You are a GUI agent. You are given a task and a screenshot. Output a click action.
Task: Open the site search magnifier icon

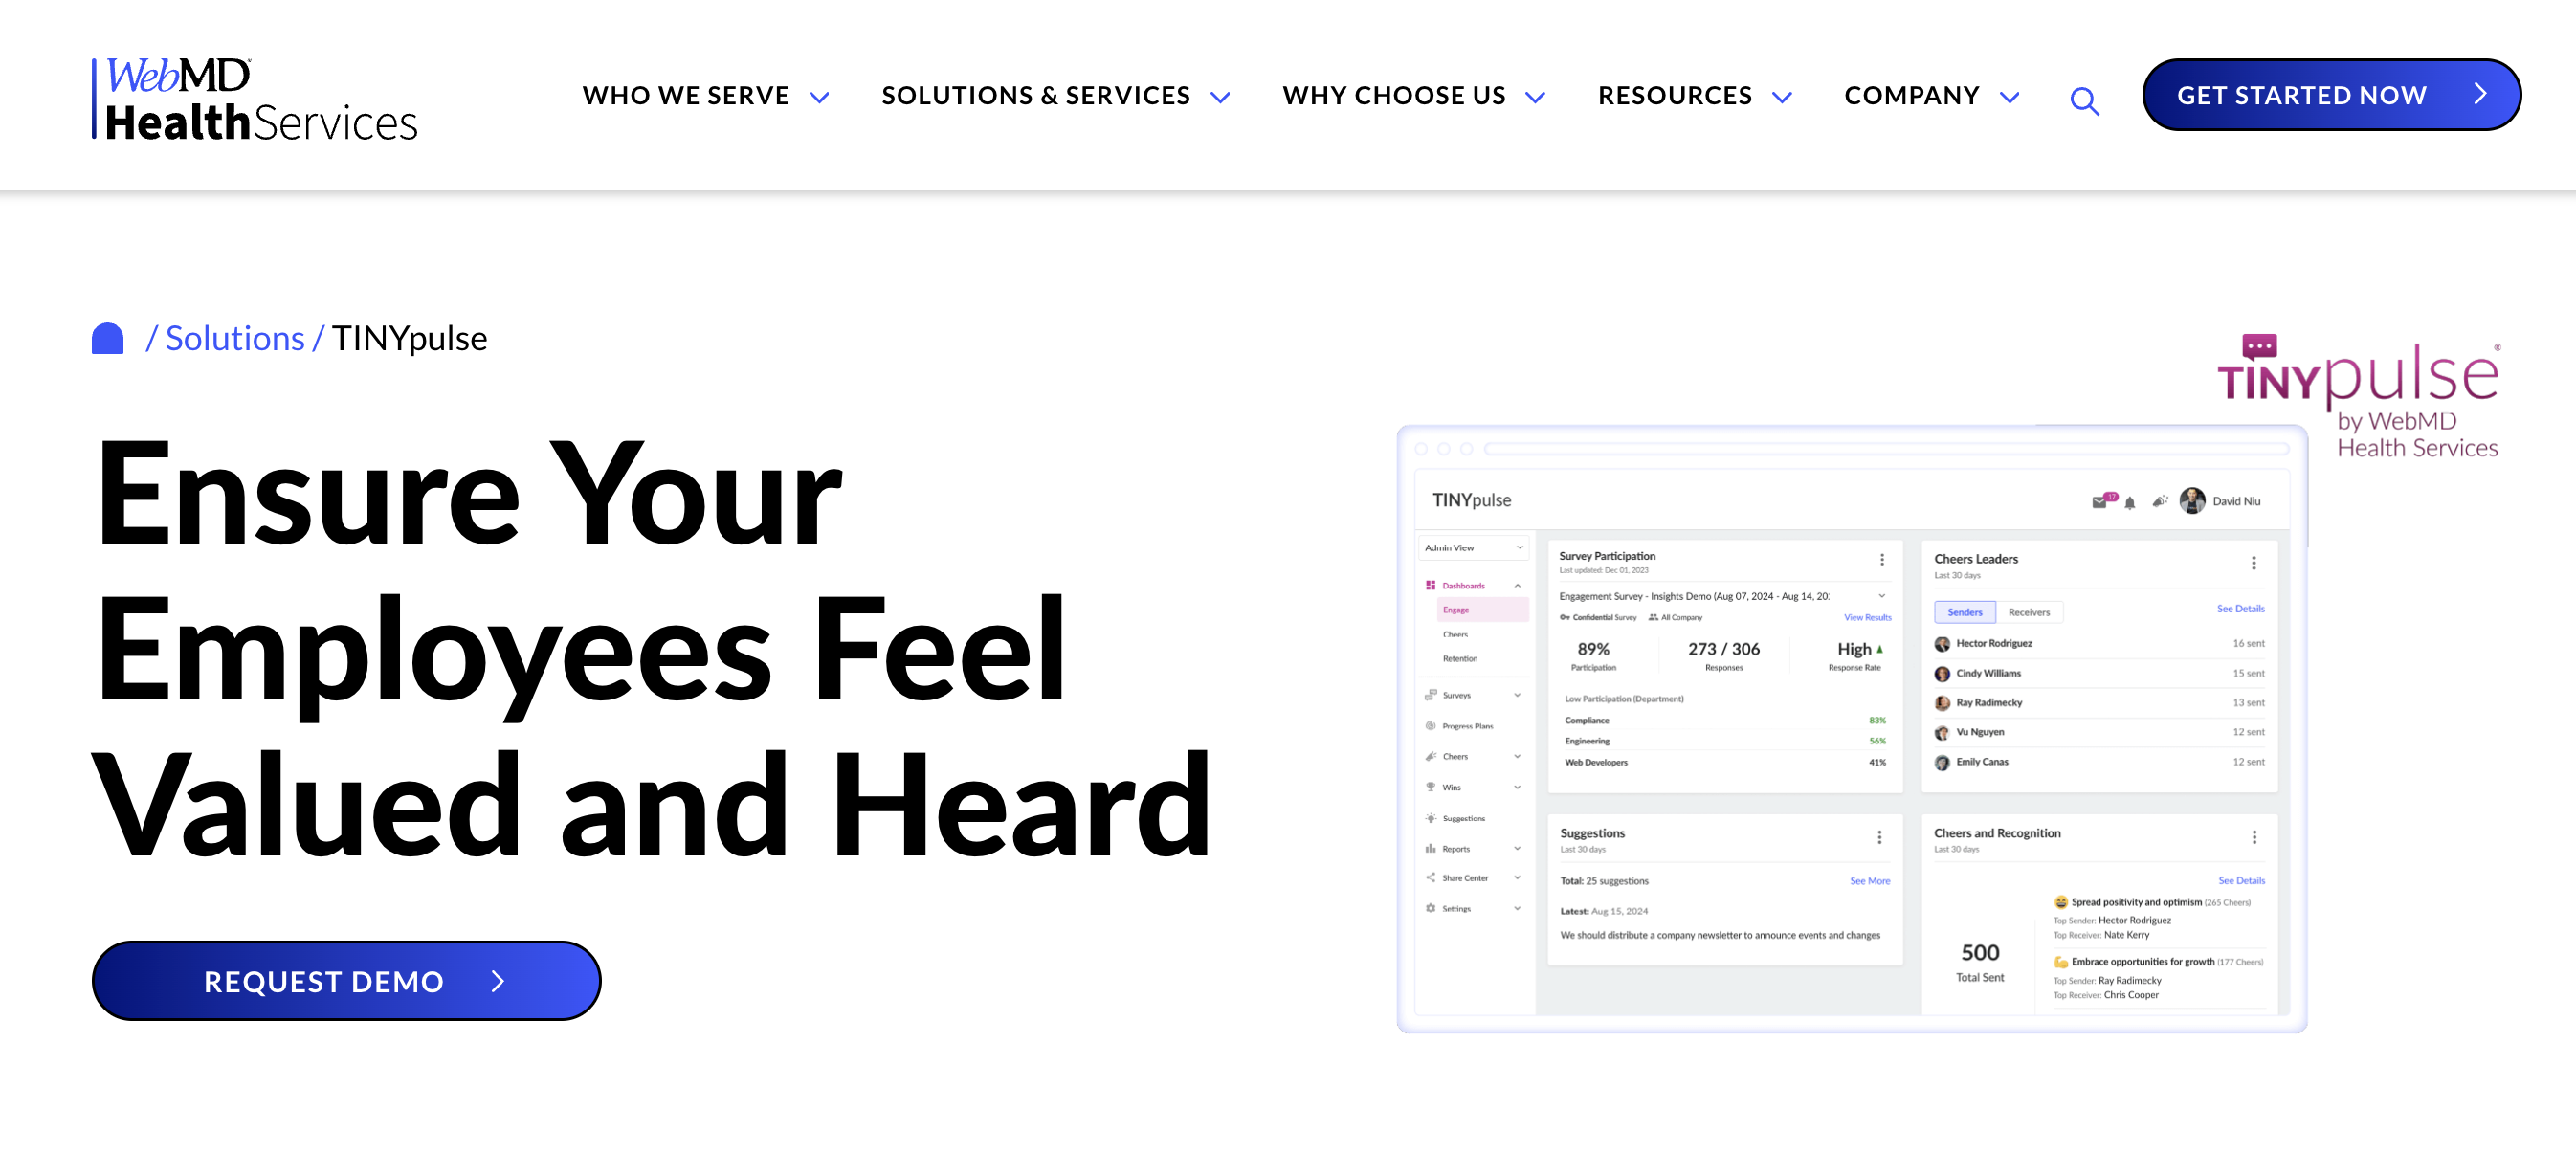[x=2084, y=100]
